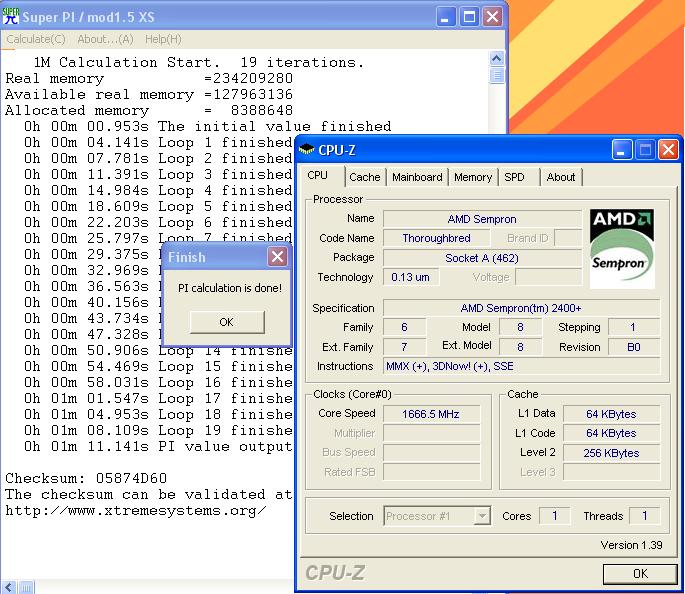This screenshot has width=685, height=594.
Task: Click the AMD Sempron logo image
Action: 622,249
